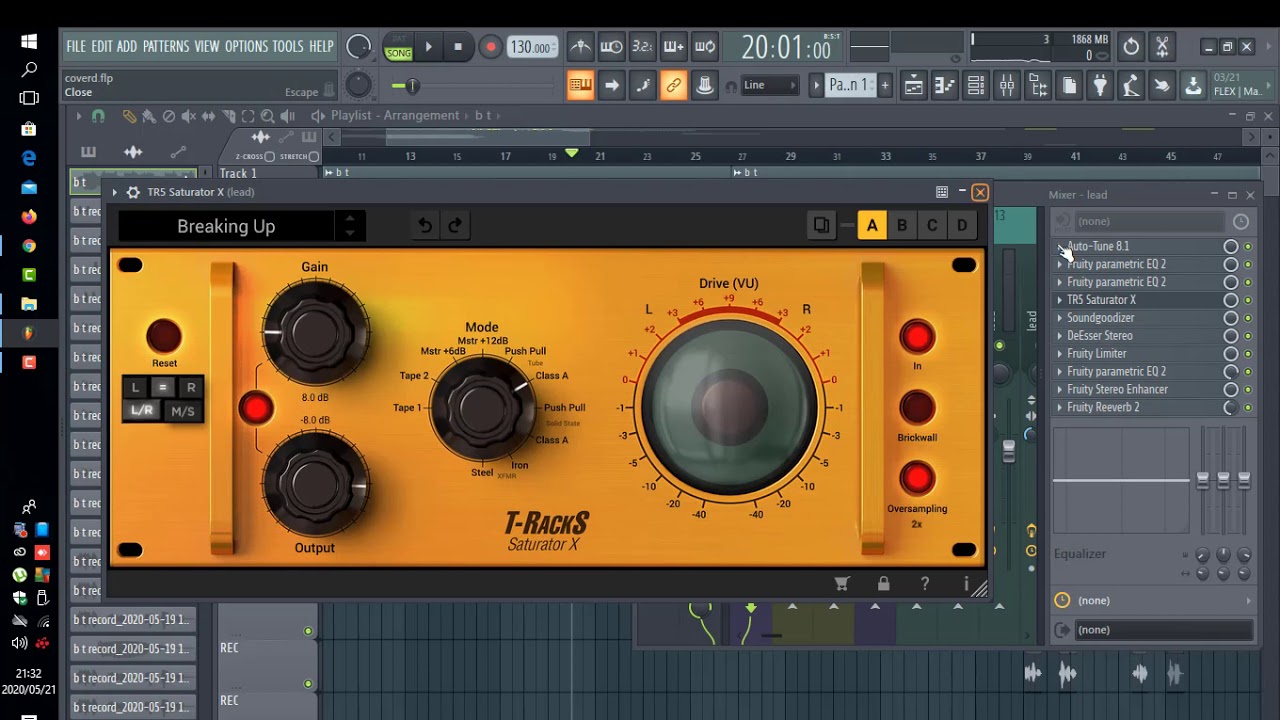Select the M/S processing mode
The height and width of the screenshot is (720, 1280).
(183, 411)
